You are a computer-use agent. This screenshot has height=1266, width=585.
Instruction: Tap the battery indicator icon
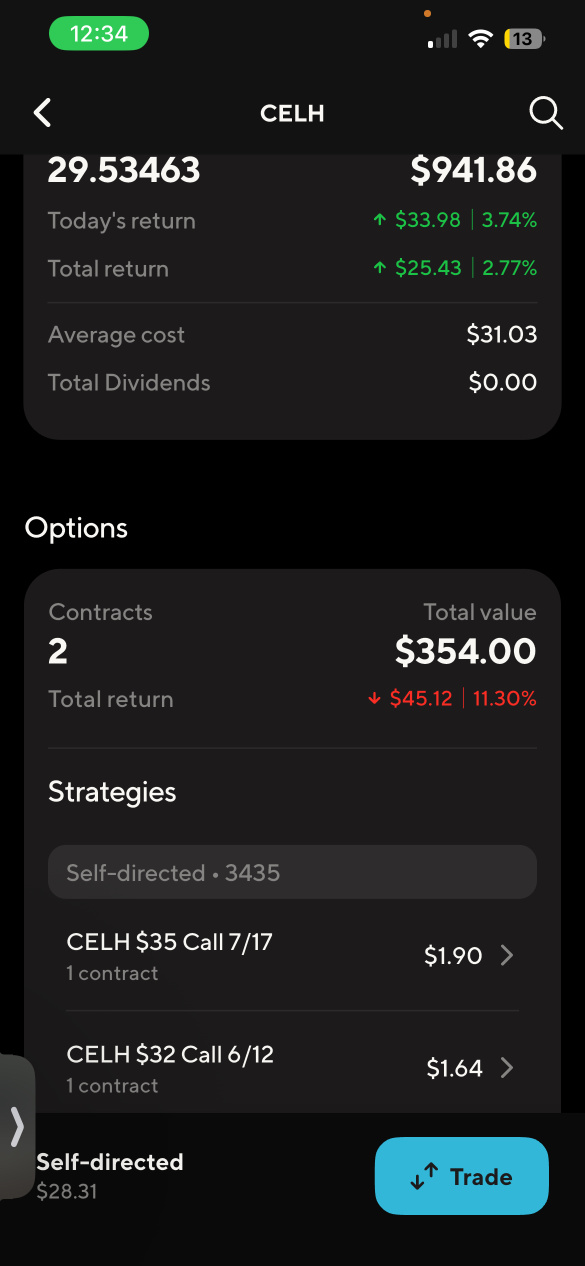tap(524, 39)
